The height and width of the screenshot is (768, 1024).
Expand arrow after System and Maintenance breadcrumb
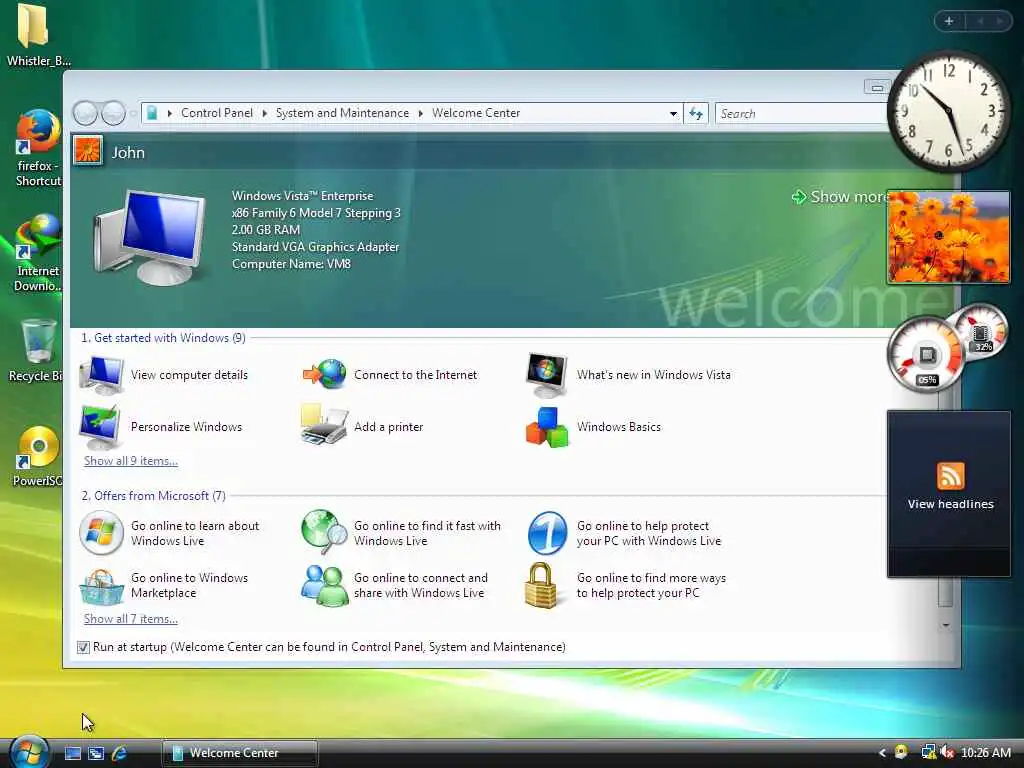[421, 114]
